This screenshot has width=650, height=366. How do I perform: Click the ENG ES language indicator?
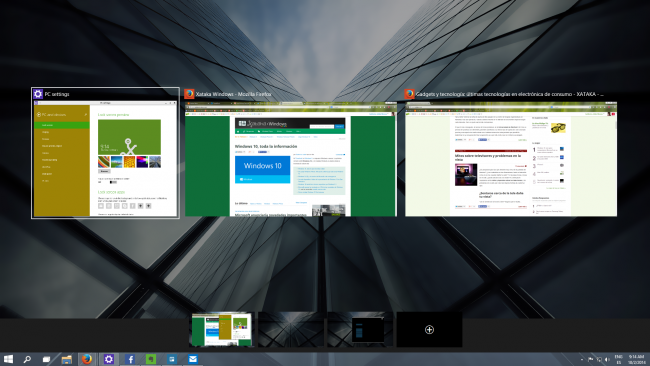618,359
